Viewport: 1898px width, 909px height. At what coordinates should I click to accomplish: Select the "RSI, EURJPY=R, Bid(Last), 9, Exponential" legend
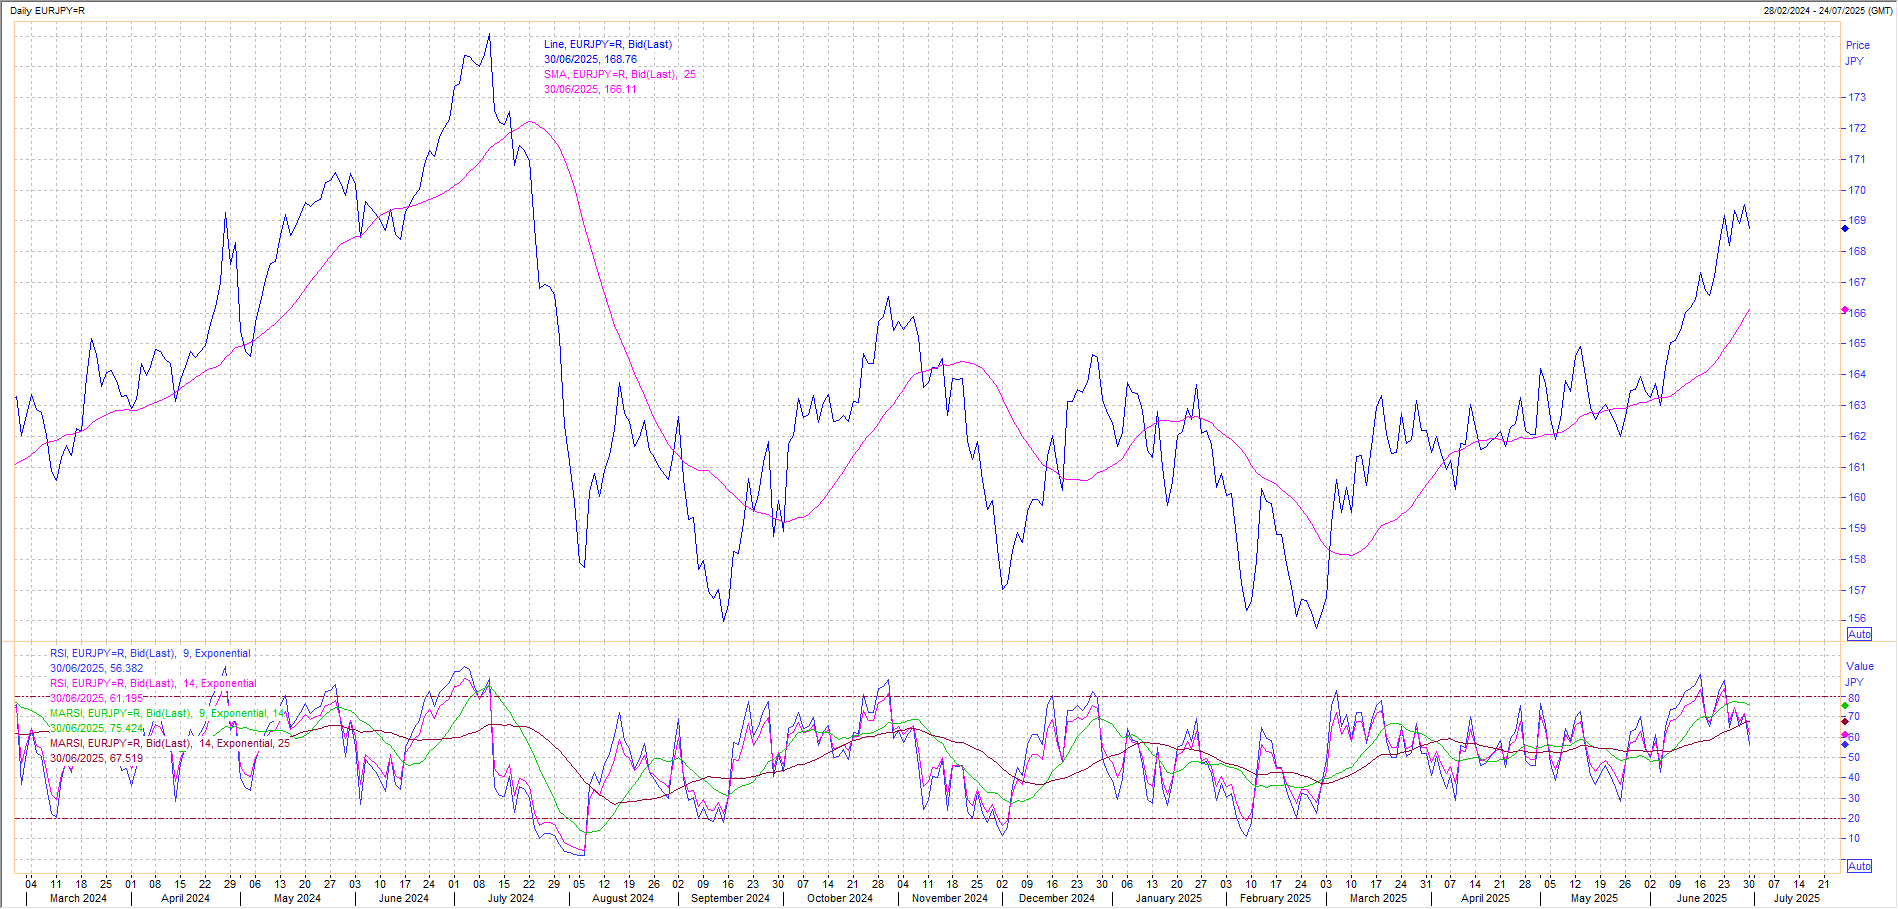coord(150,653)
